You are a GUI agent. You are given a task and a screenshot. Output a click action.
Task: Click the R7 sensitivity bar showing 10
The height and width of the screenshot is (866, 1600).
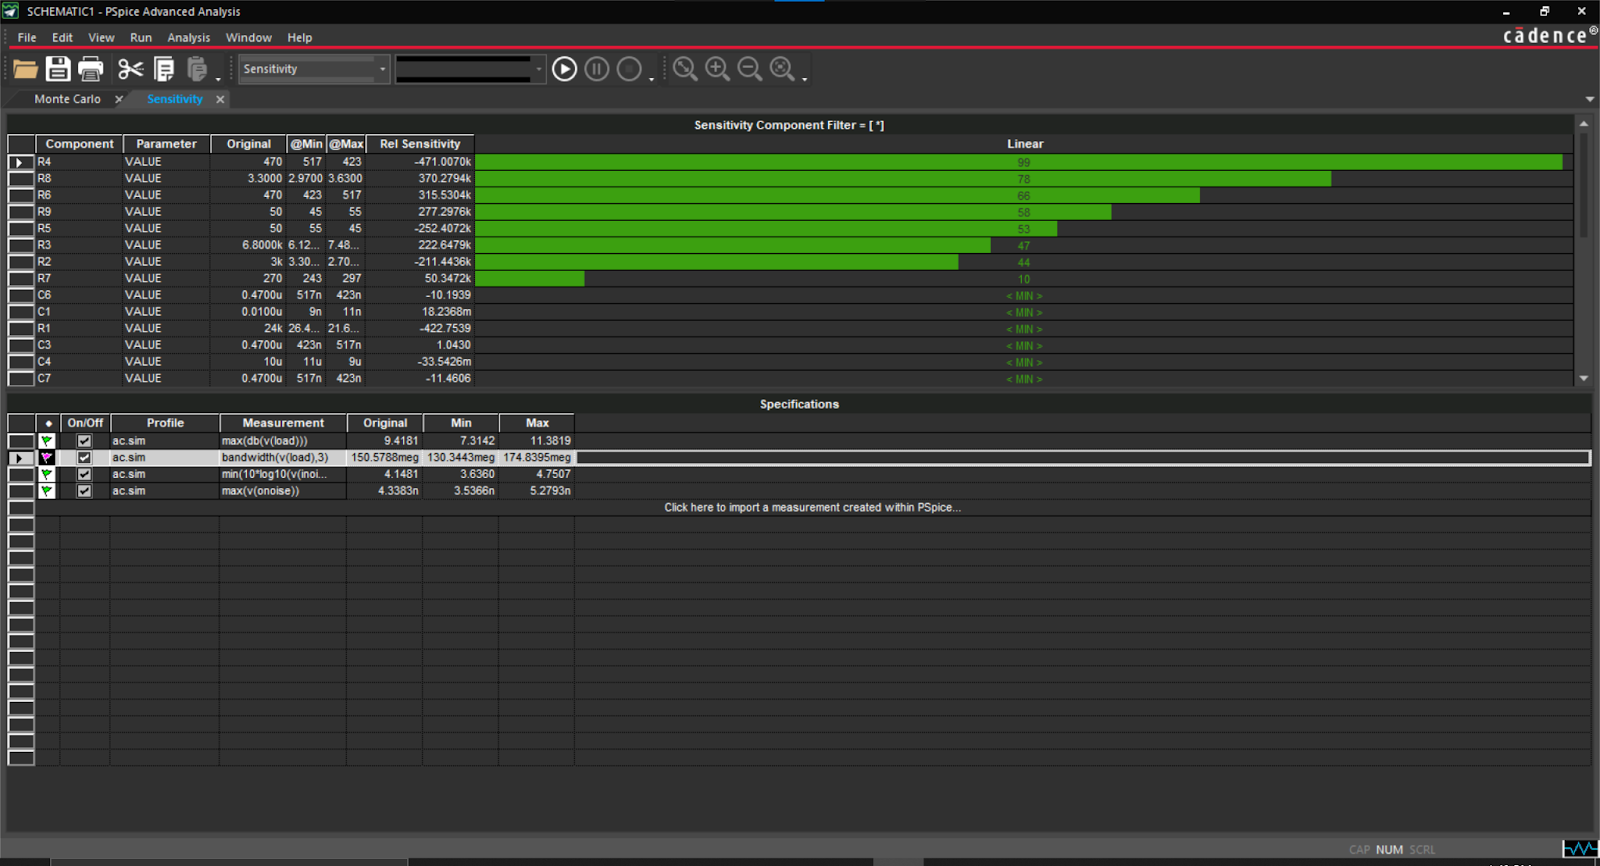click(x=530, y=279)
